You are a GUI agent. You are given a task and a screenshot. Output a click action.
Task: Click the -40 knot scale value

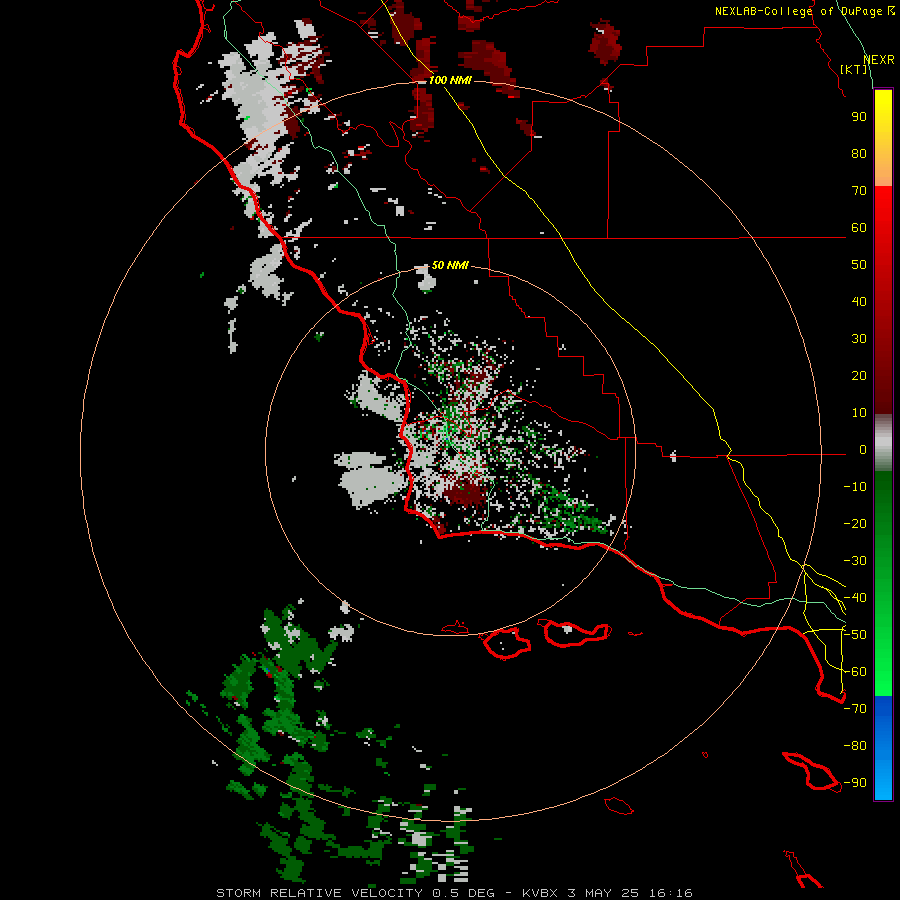pos(855,598)
